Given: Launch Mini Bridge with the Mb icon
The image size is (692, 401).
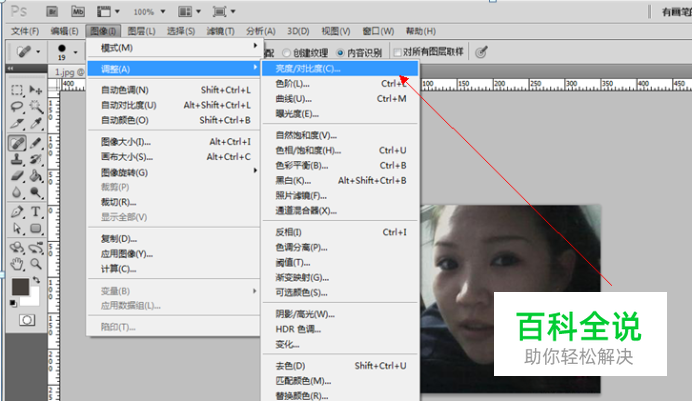Looking at the screenshot, I should pos(78,11).
